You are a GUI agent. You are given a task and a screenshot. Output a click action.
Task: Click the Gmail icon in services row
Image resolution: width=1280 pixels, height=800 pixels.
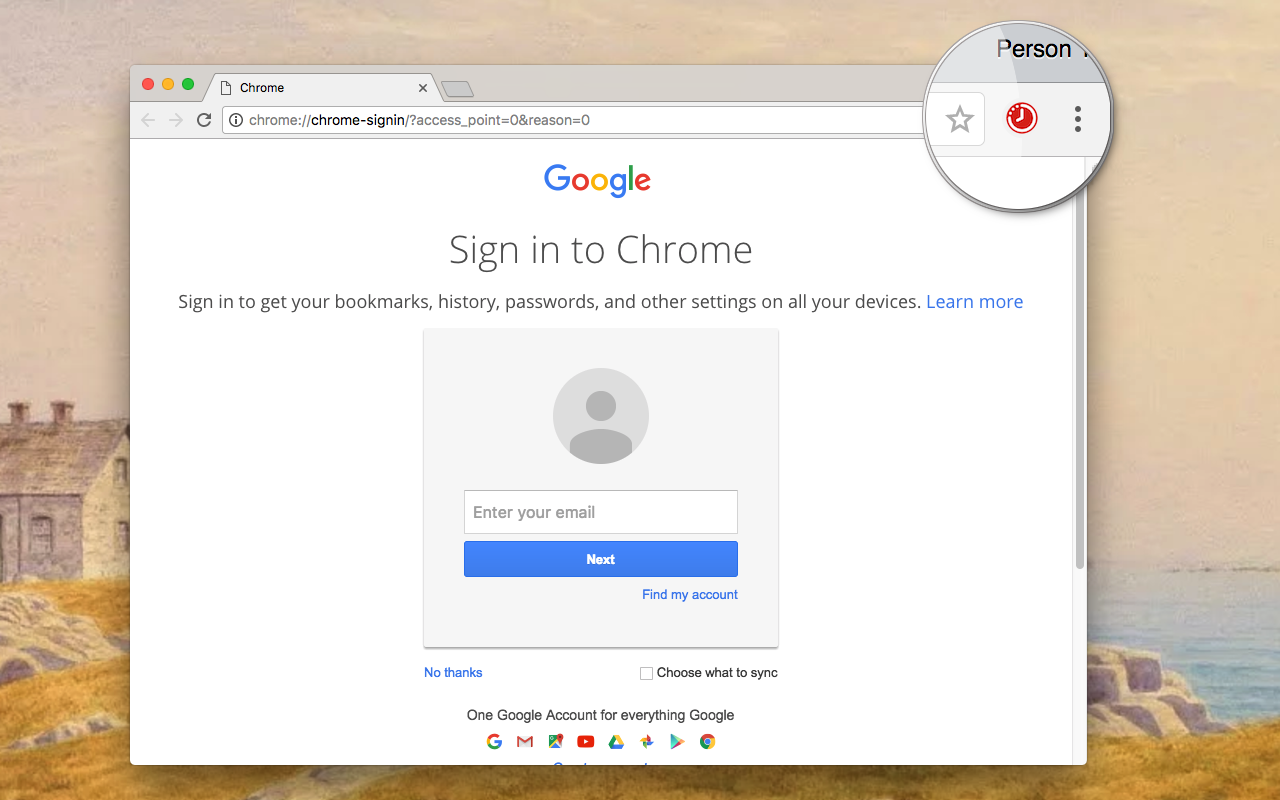pos(525,741)
